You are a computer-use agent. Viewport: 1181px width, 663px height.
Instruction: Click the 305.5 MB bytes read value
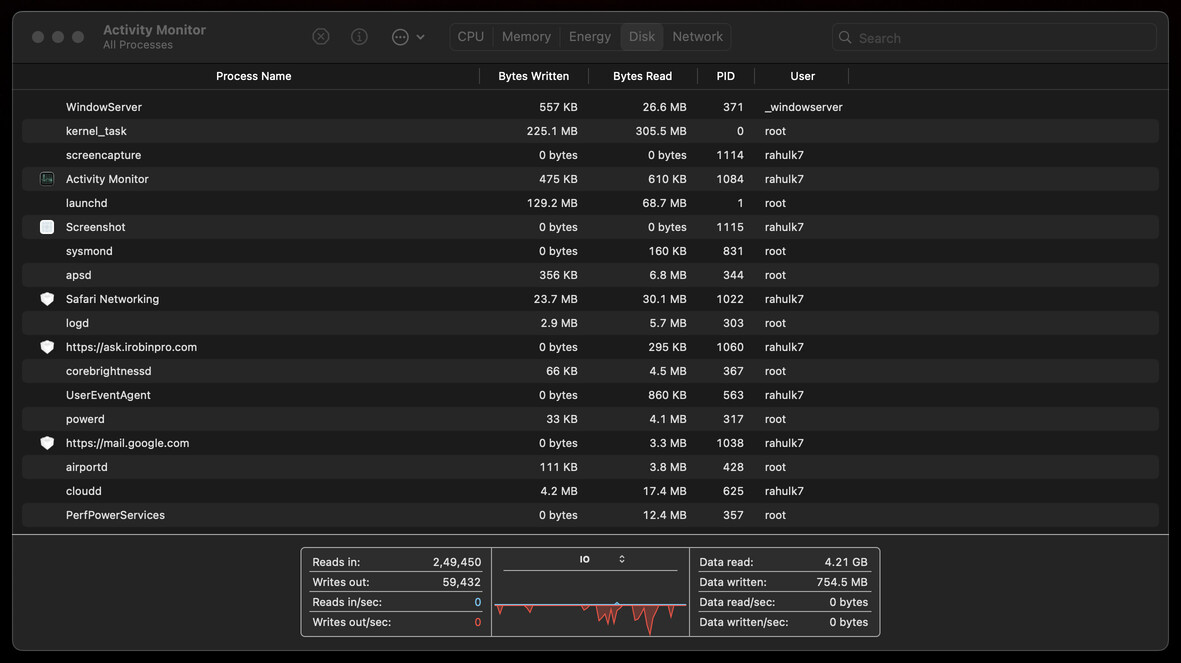[x=661, y=131]
